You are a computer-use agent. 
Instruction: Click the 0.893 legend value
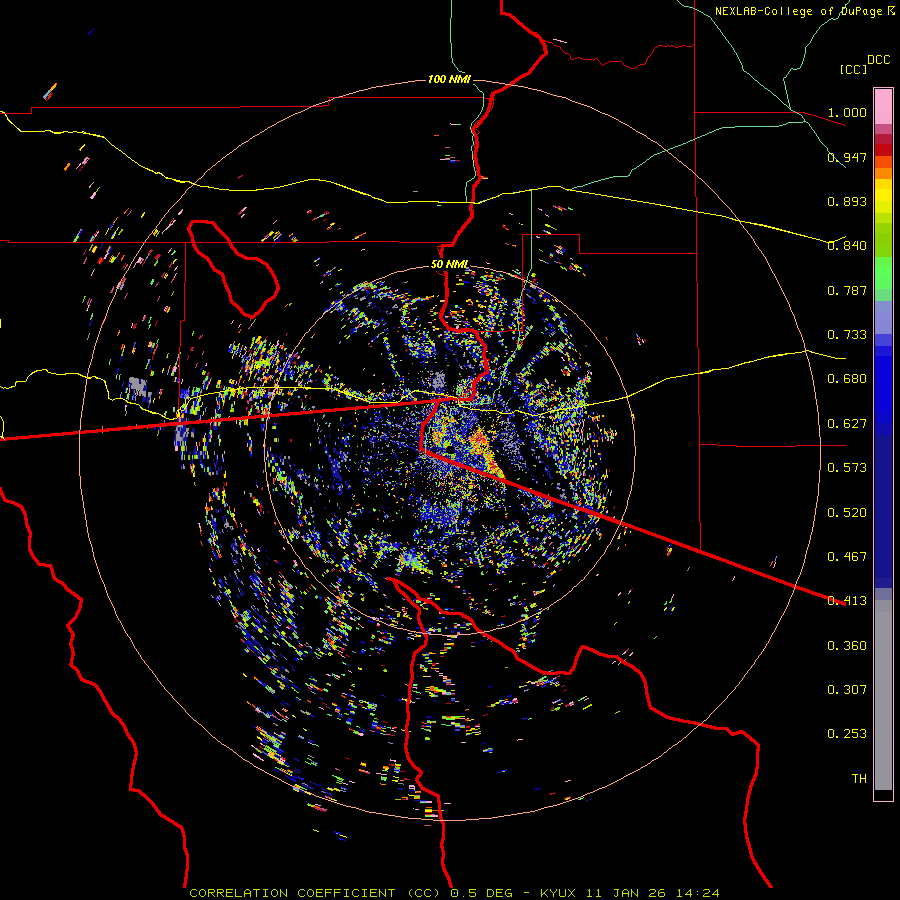[x=847, y=201]
